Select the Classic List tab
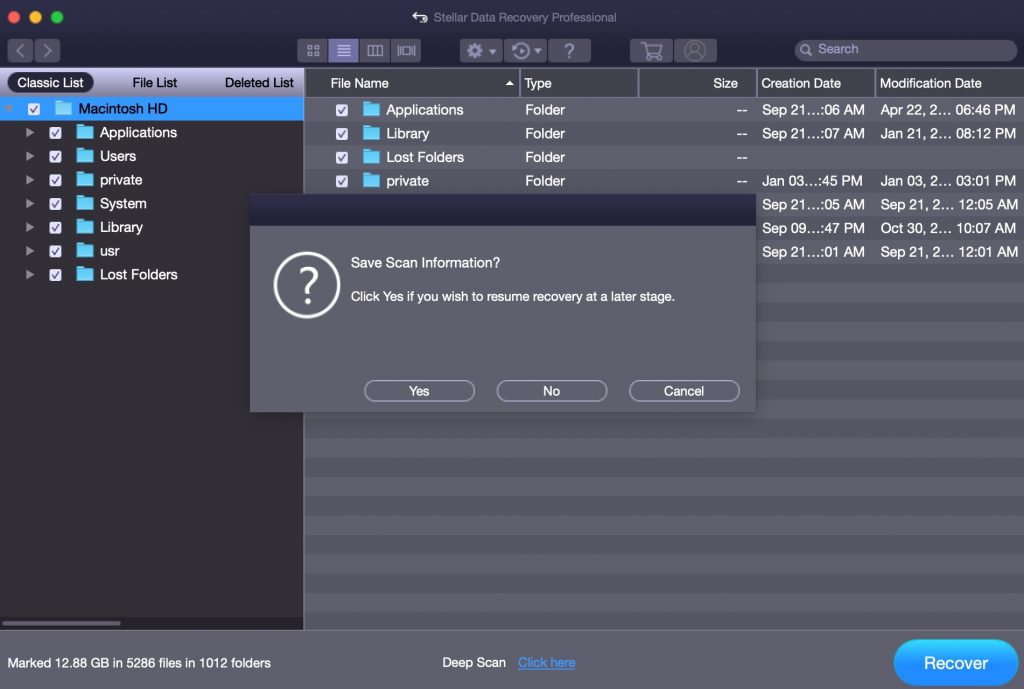Screen dimensions: 1024x689 coord(50,82)
